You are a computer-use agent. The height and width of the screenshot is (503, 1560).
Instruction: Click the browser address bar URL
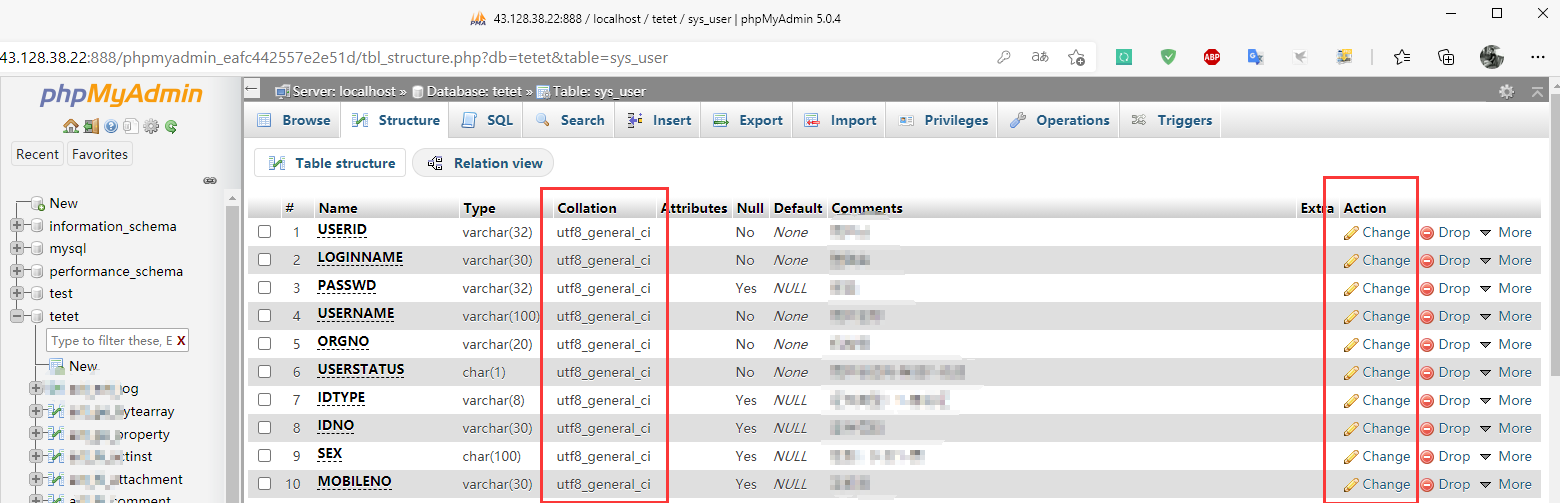tap(334, 57)
